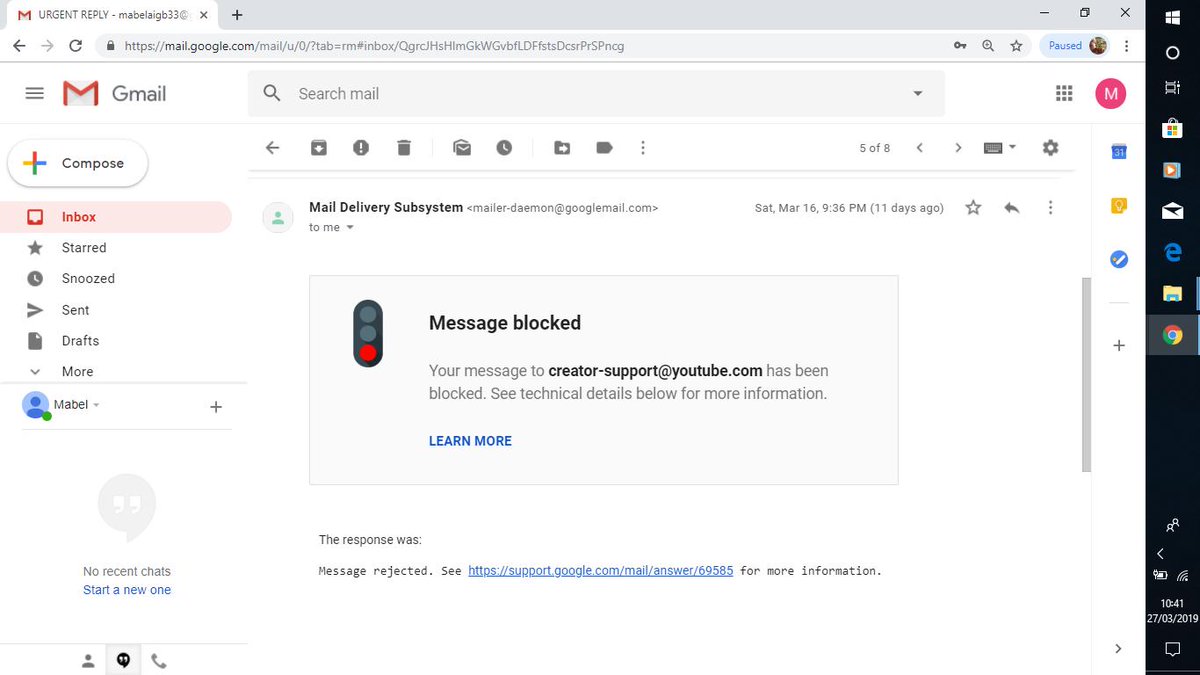Open toolbar more options menu
The width and height of the screenshot is (1200, 675).
click(x=643, y=147)
